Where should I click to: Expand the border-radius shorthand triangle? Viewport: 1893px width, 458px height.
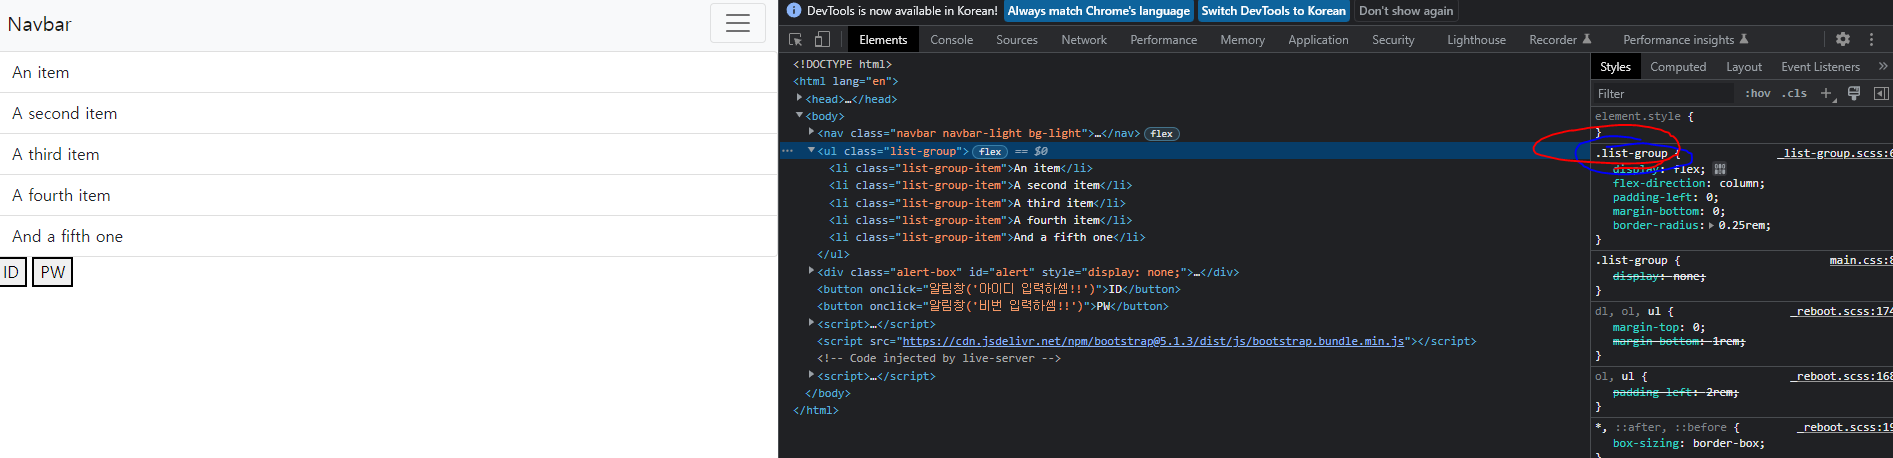(x=1711, y=225)
